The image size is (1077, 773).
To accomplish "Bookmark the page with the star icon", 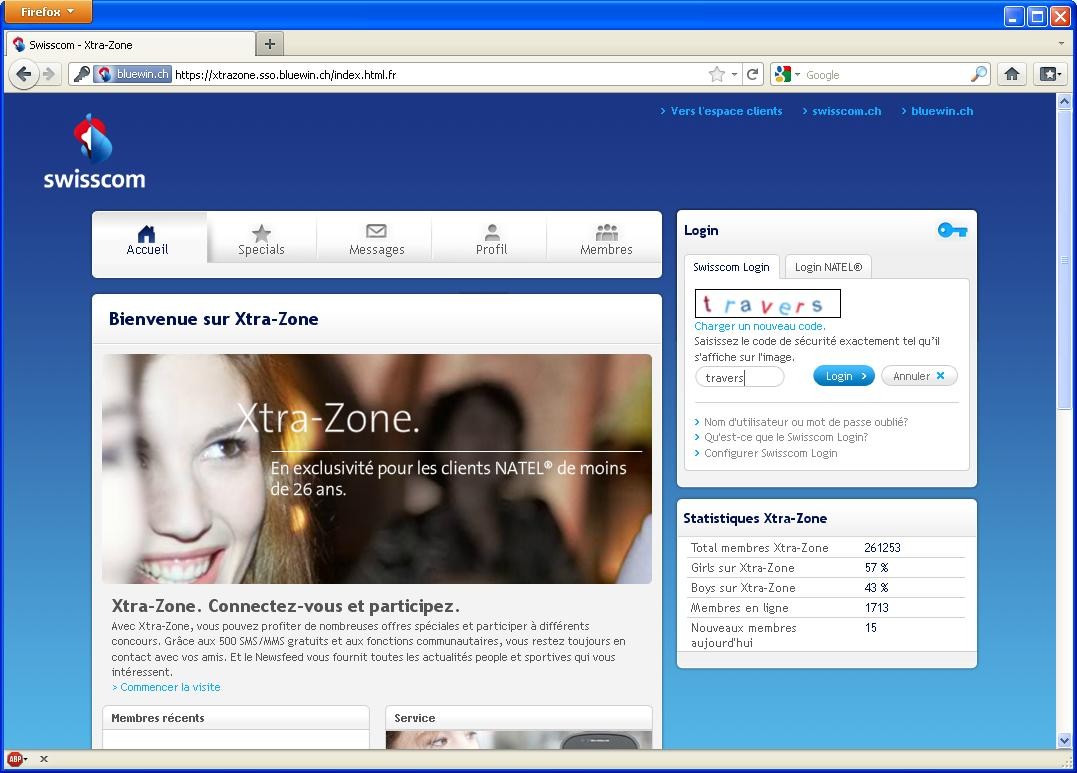I will [717, 73].
